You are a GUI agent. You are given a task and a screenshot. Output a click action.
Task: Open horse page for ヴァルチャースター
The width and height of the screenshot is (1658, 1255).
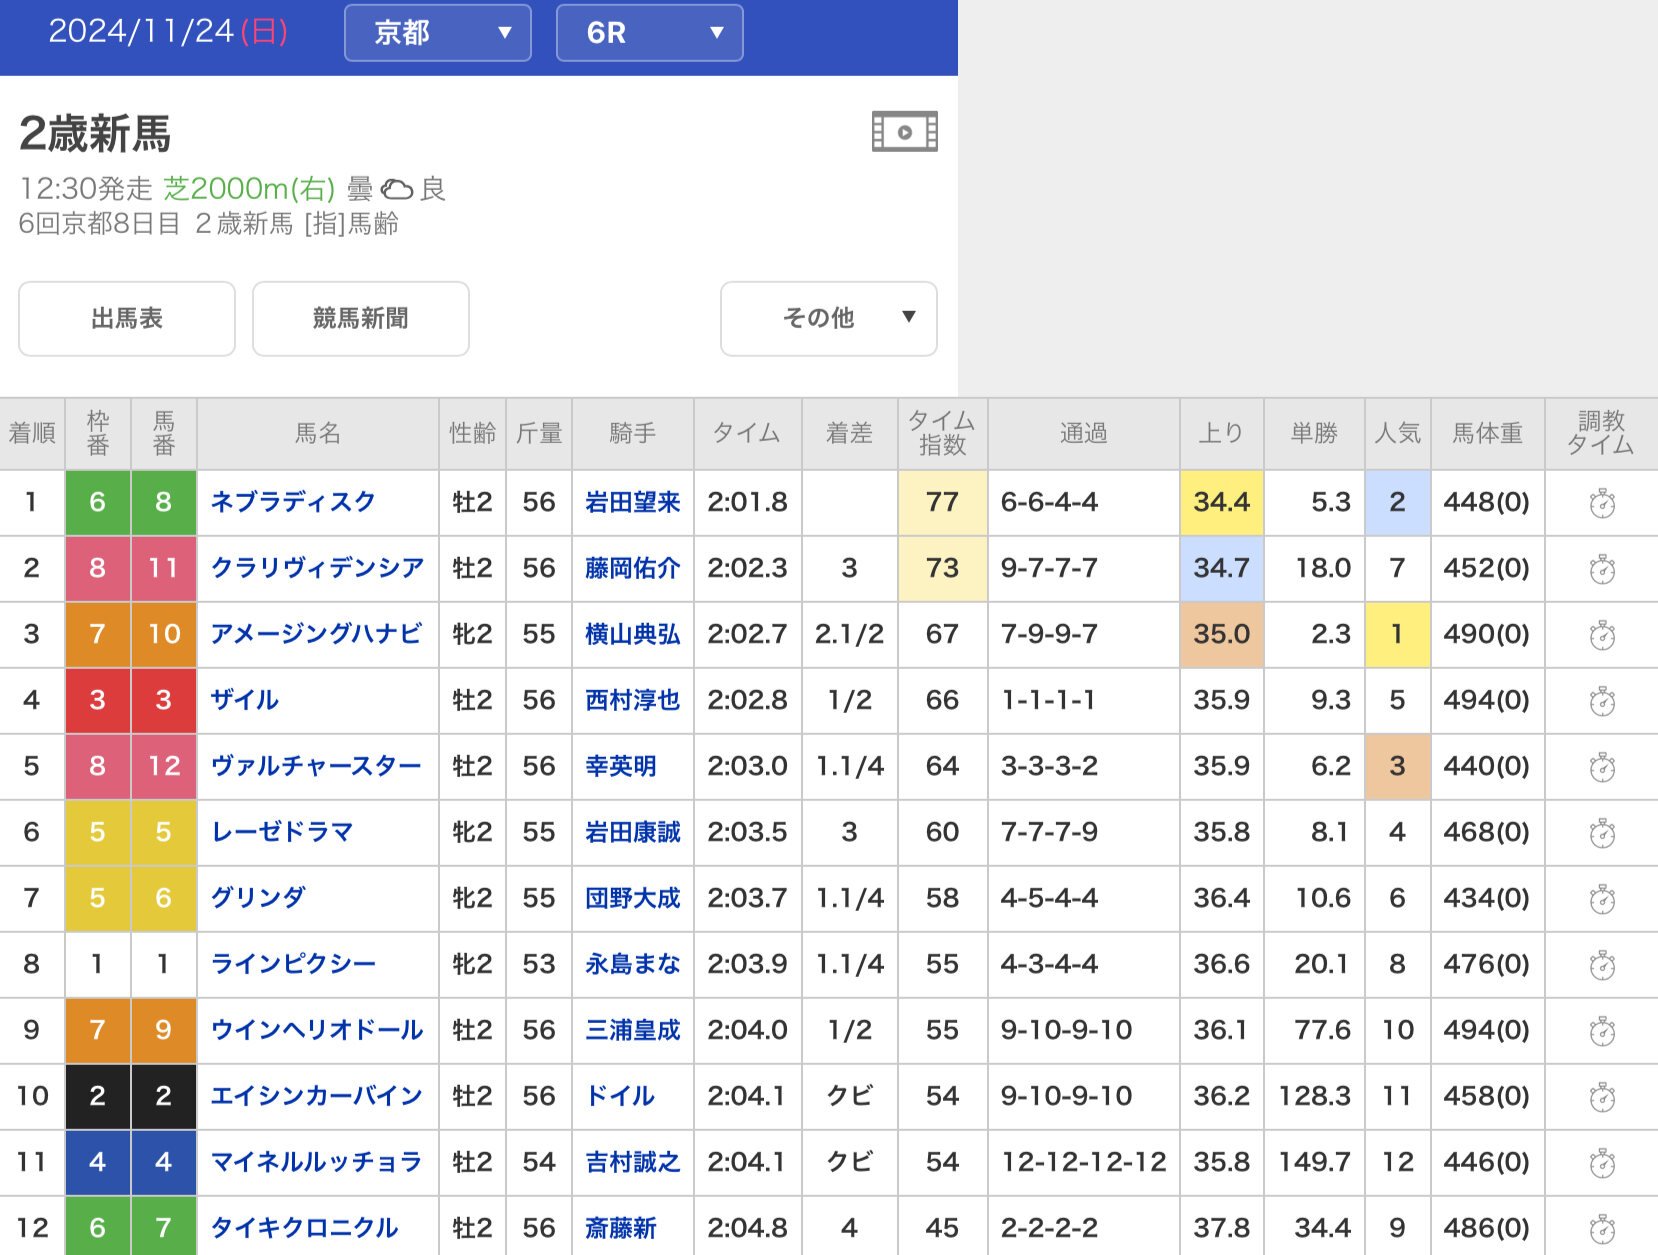coord(316,766)
